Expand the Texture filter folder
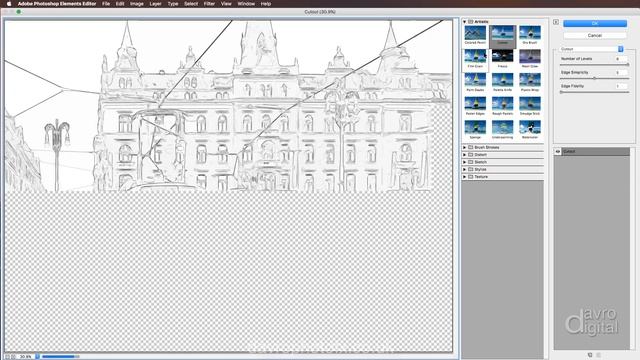The height and width of the screenshot is (360, 640). point(464,177)
